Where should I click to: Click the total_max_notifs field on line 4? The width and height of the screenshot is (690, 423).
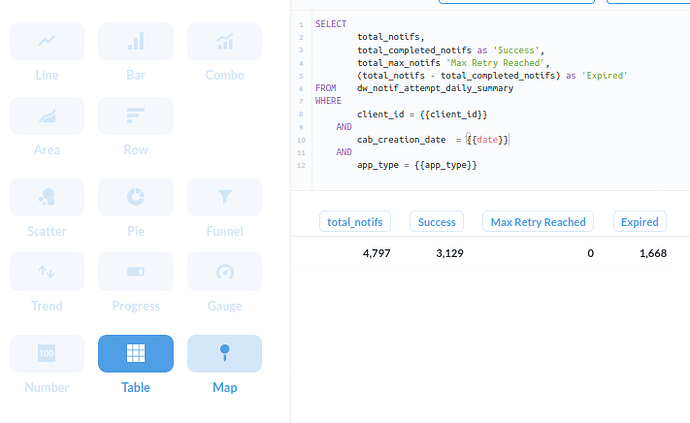[399, 63]
